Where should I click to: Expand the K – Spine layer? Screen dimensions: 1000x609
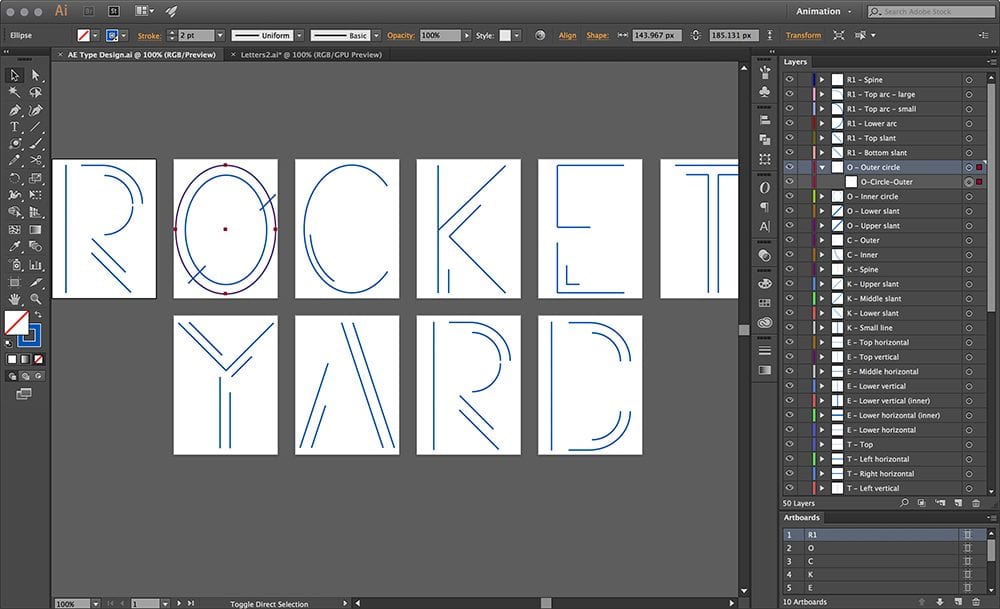pos(822,270)
